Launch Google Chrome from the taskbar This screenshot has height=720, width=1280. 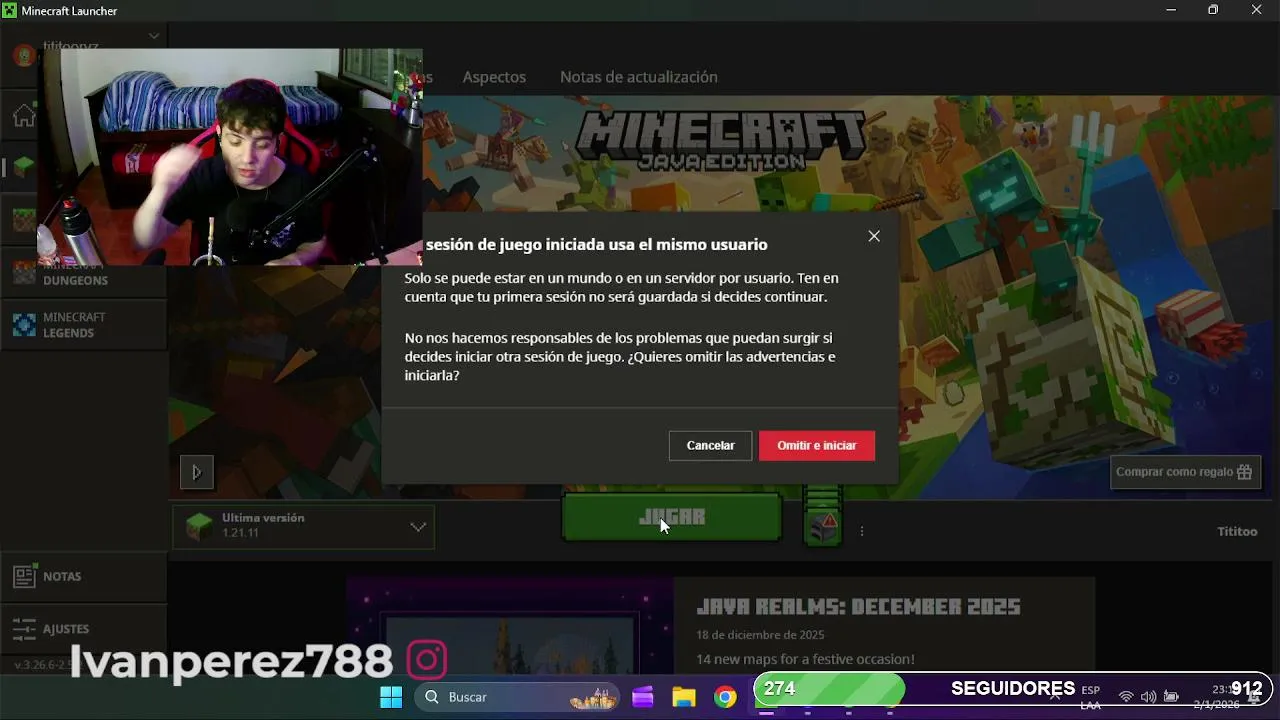pyautogui.click(x=725, y=697)
